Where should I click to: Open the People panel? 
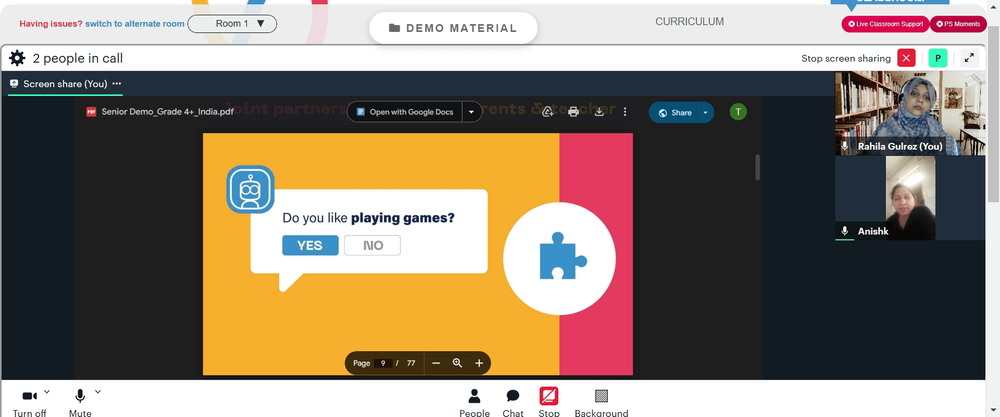(474, 402)
